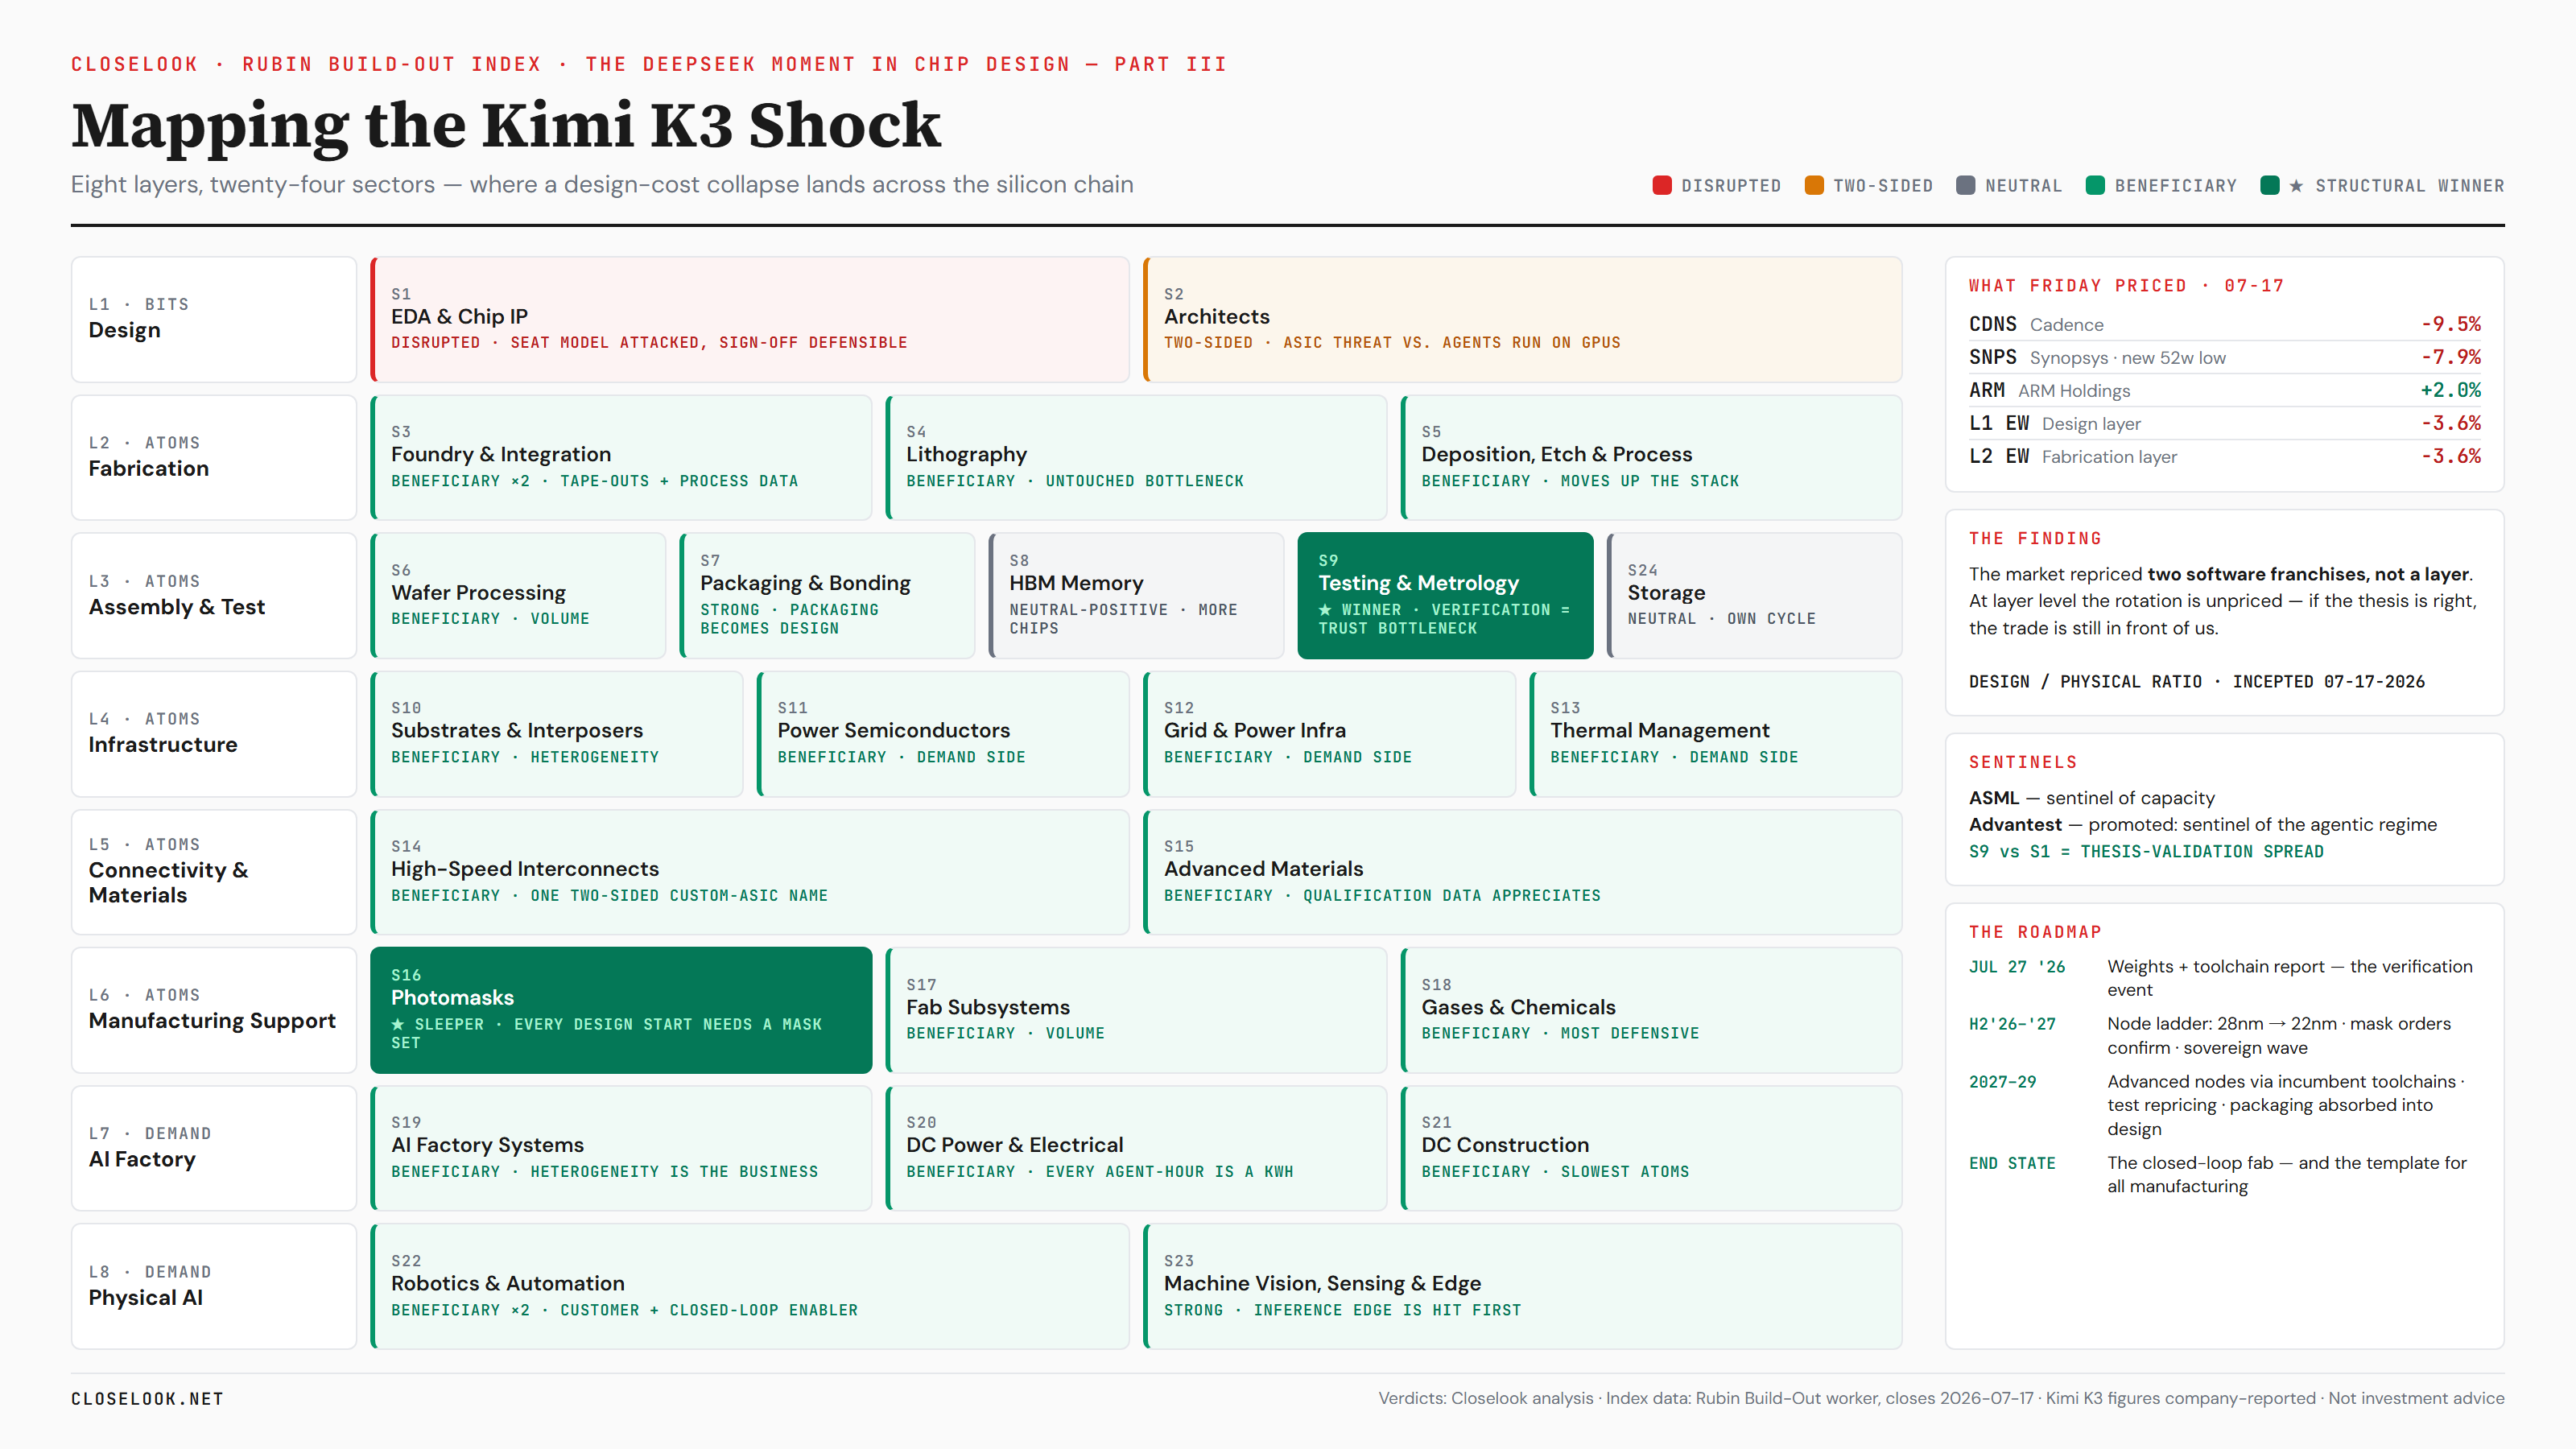This screenshot has width=2576, height=1449.
Task: Open the S11 Power Semiconductors card
Action: [943, 734]
